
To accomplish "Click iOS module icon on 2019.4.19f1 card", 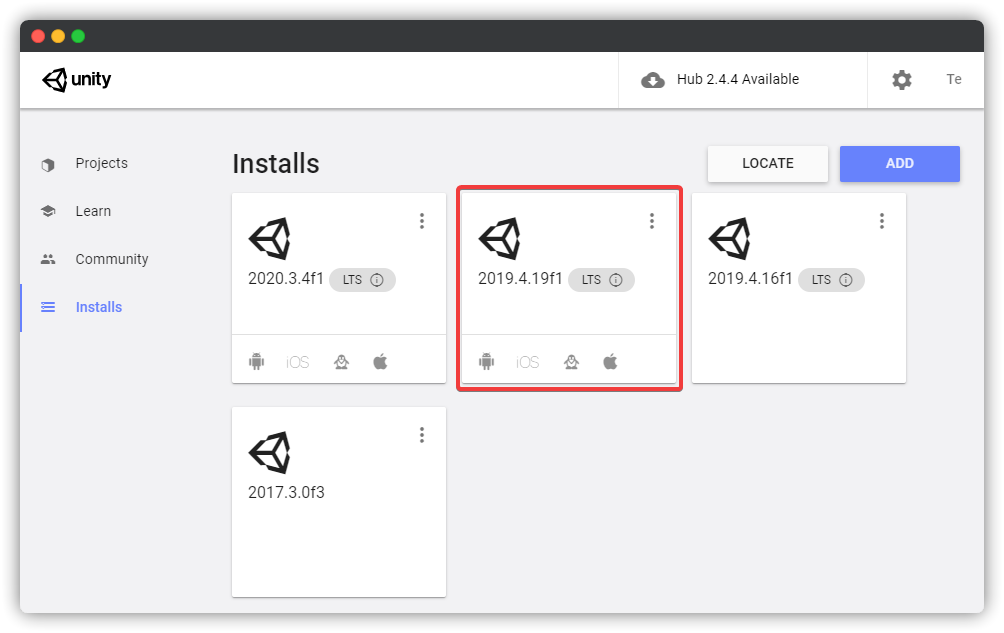I will pyautogui.click(x=527, y=362).
